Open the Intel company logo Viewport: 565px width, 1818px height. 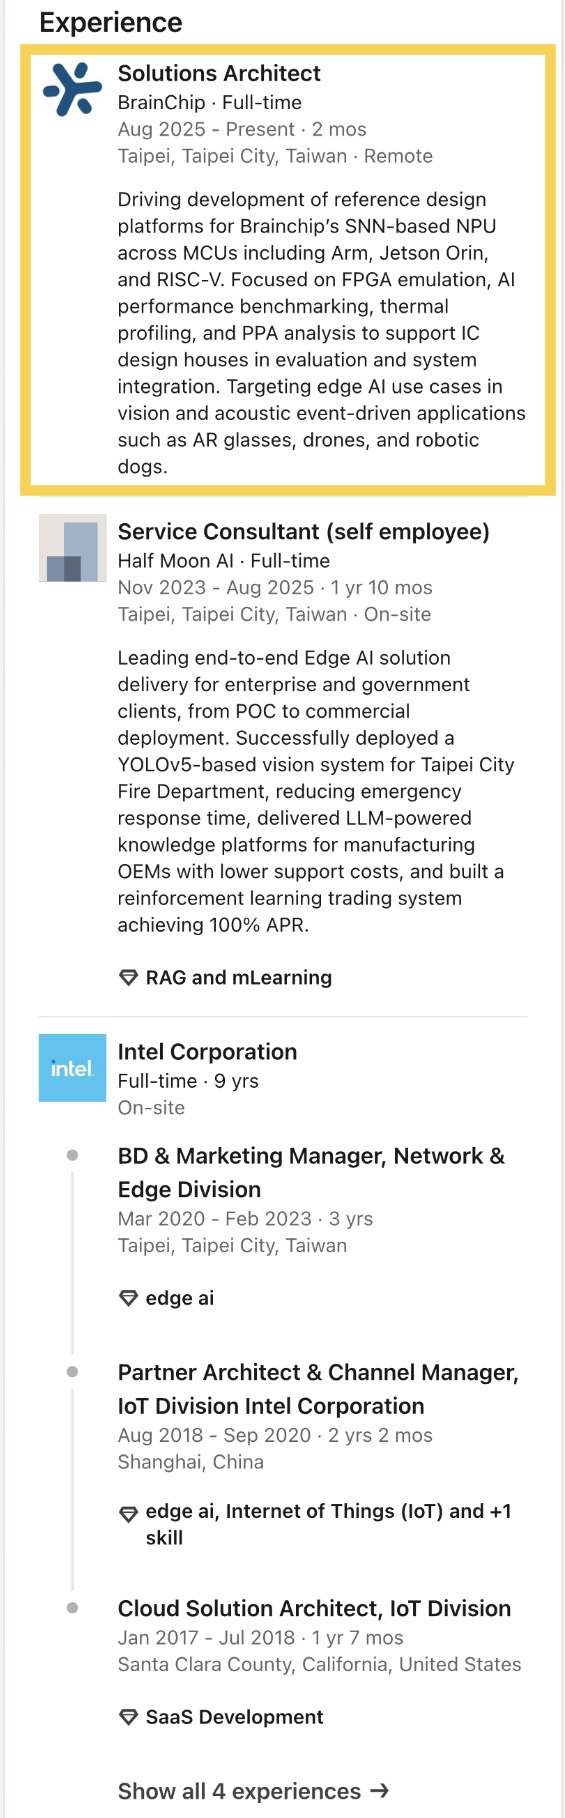72,1068
